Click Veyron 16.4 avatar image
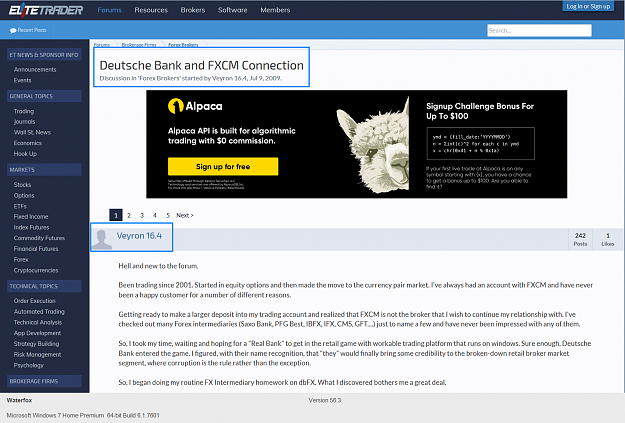This screenshot has width=625, height=423. pyautogui.click(x=102, y=239)
